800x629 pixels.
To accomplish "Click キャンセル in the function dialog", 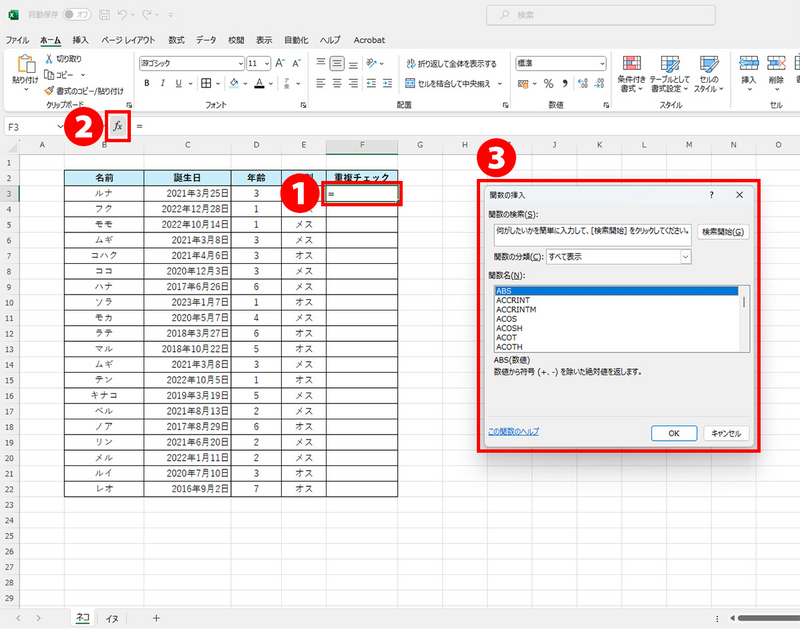I will (726, 433).
